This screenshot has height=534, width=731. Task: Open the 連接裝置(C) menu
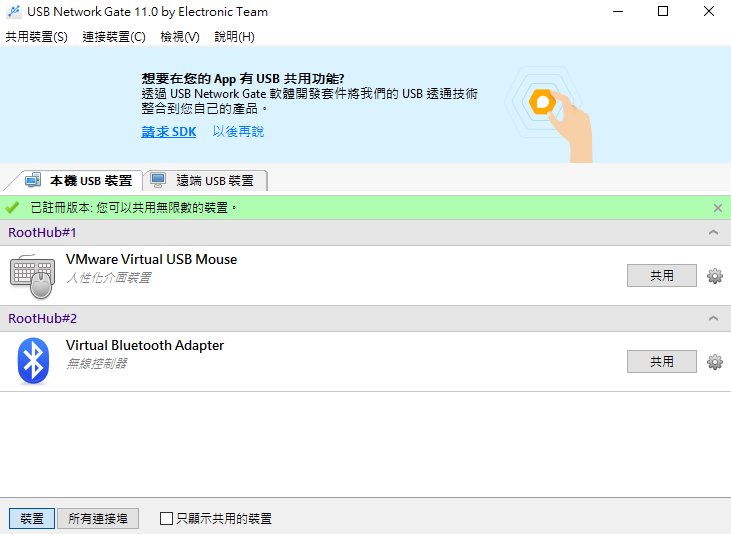tap(114, 37)
